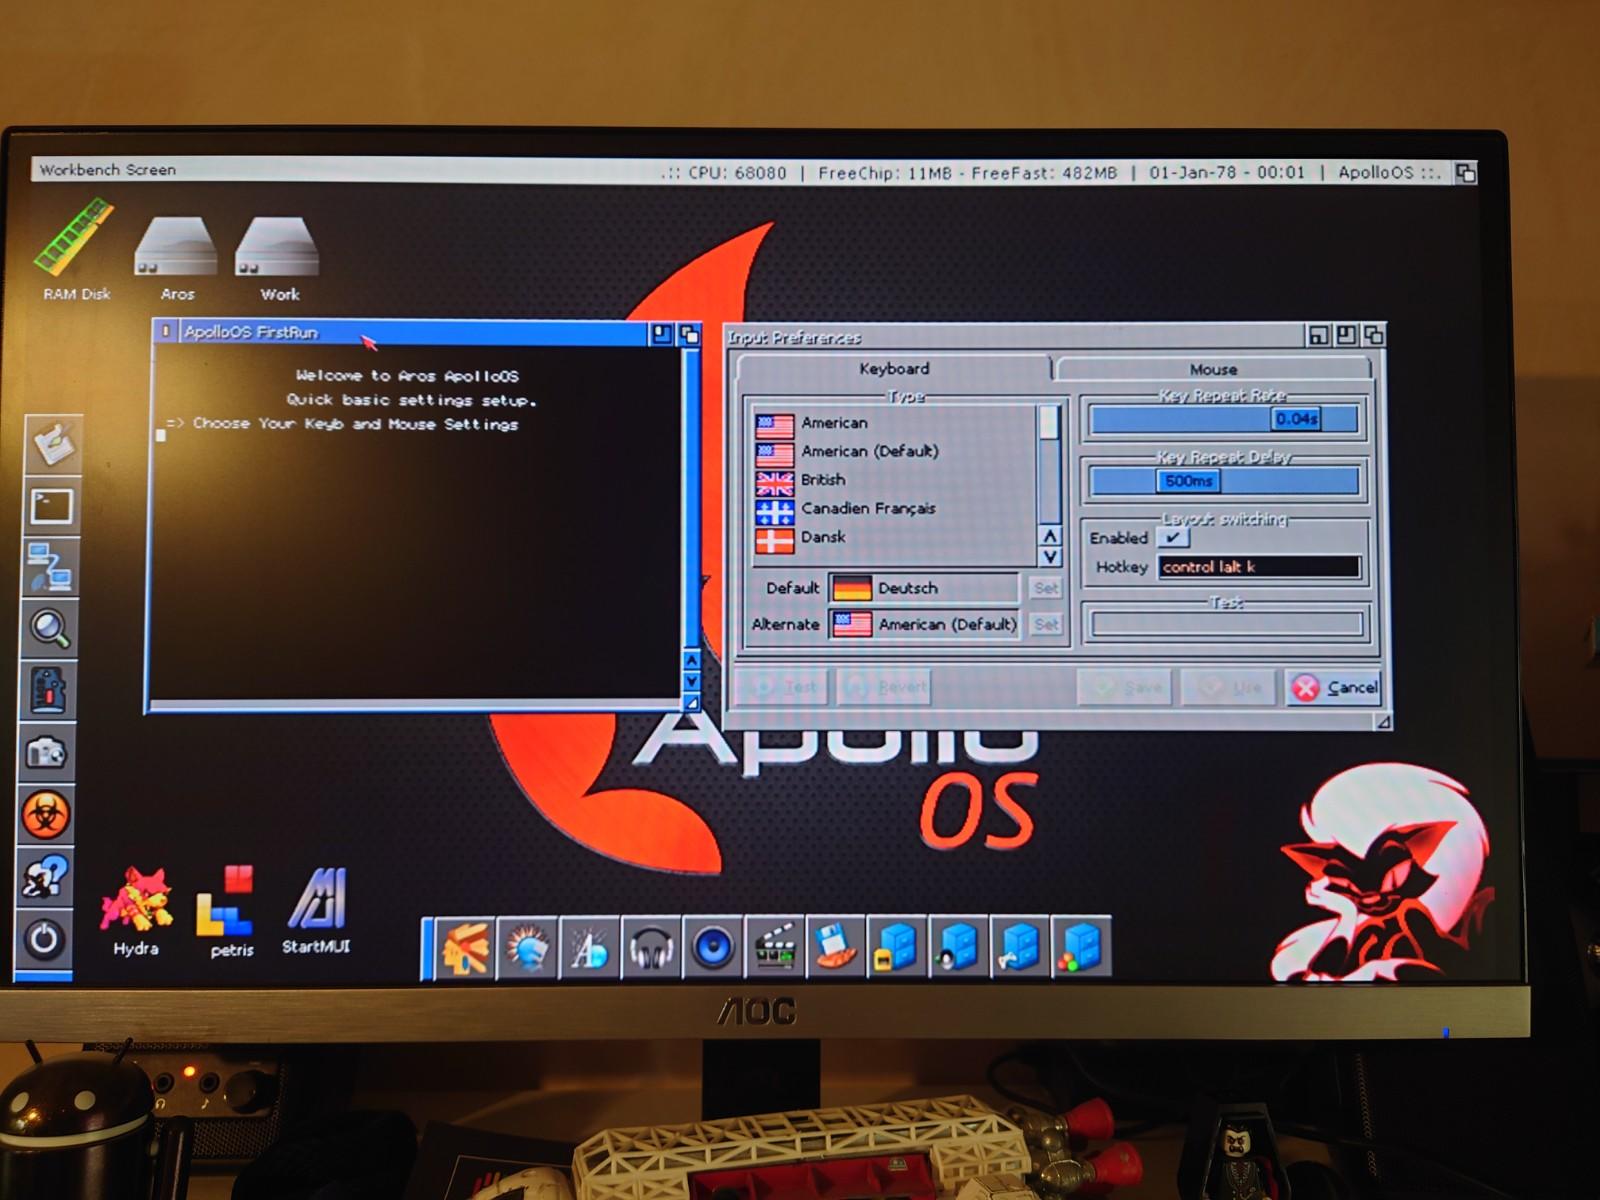Launch the Hydra desktop icon
Screen dimensions: 1600x1200
coord(135,910)
